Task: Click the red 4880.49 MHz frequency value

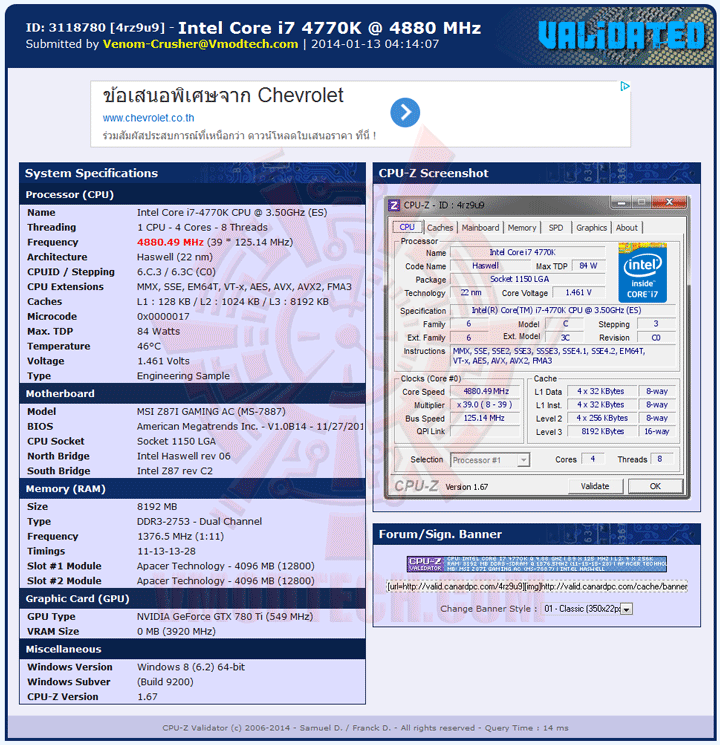Action: pyautogui.click(x=170, y=242)
